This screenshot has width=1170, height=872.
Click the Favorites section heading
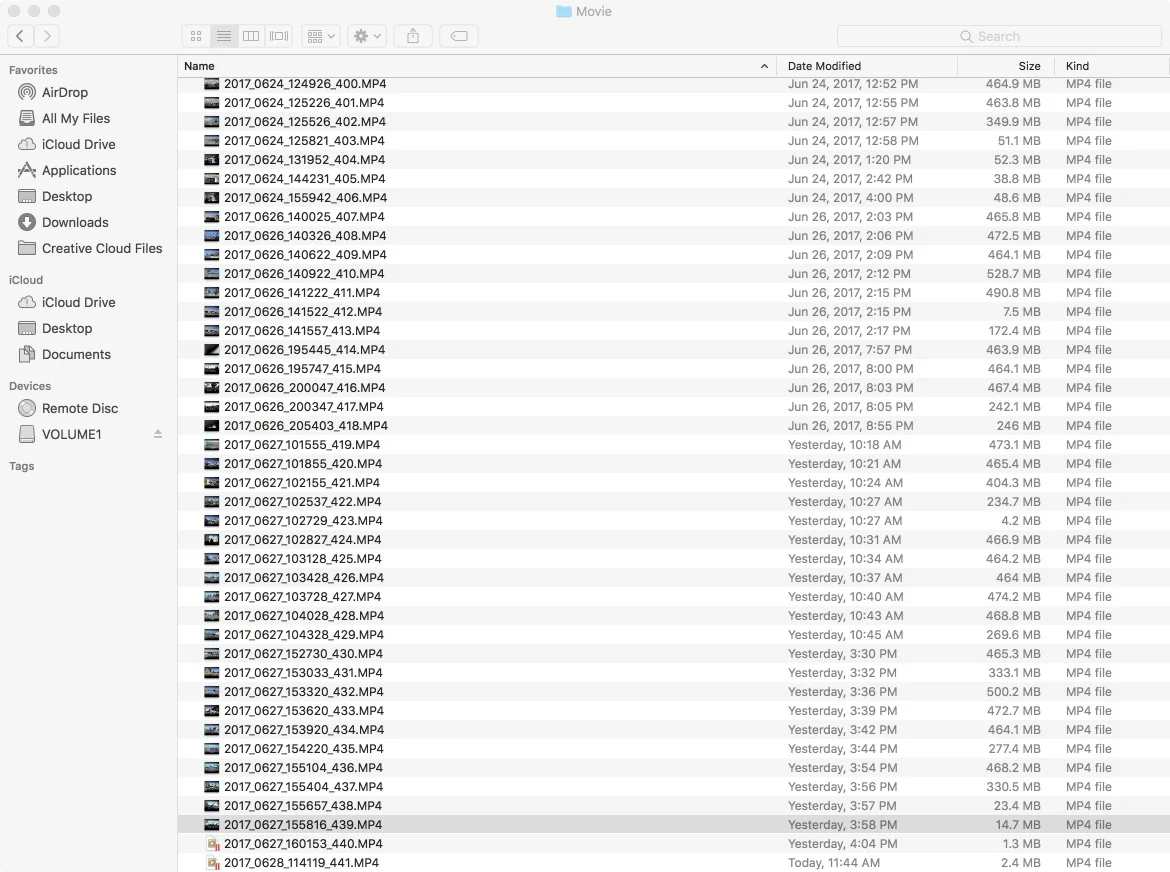33,70
